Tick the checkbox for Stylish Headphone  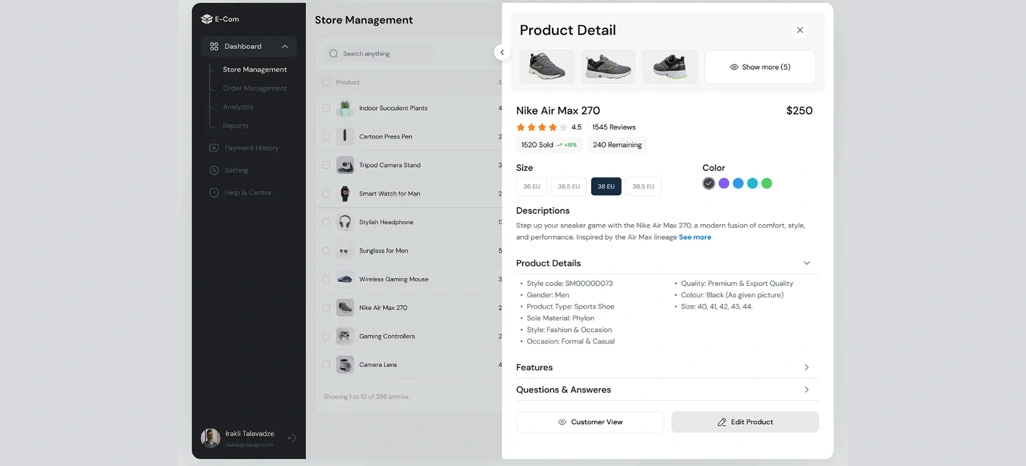pos(327,222)
